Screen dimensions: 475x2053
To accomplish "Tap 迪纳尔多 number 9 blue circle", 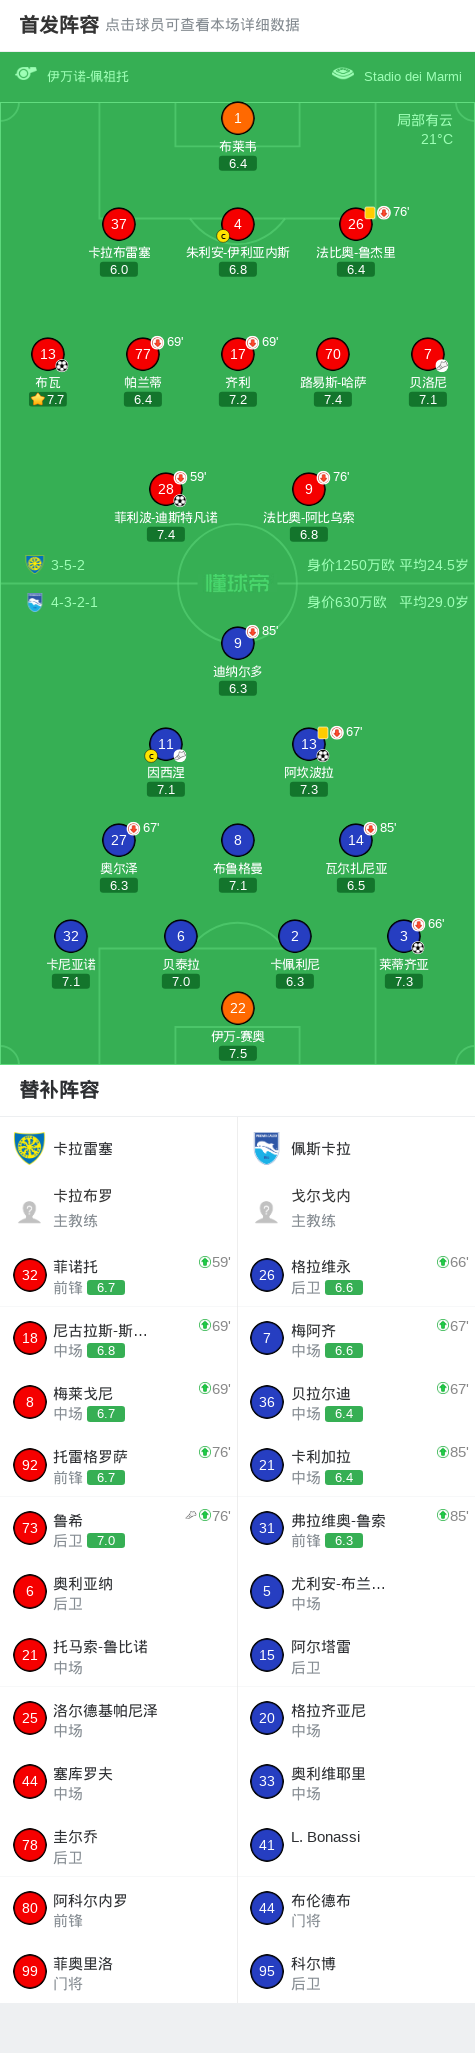I will point(237,643).
